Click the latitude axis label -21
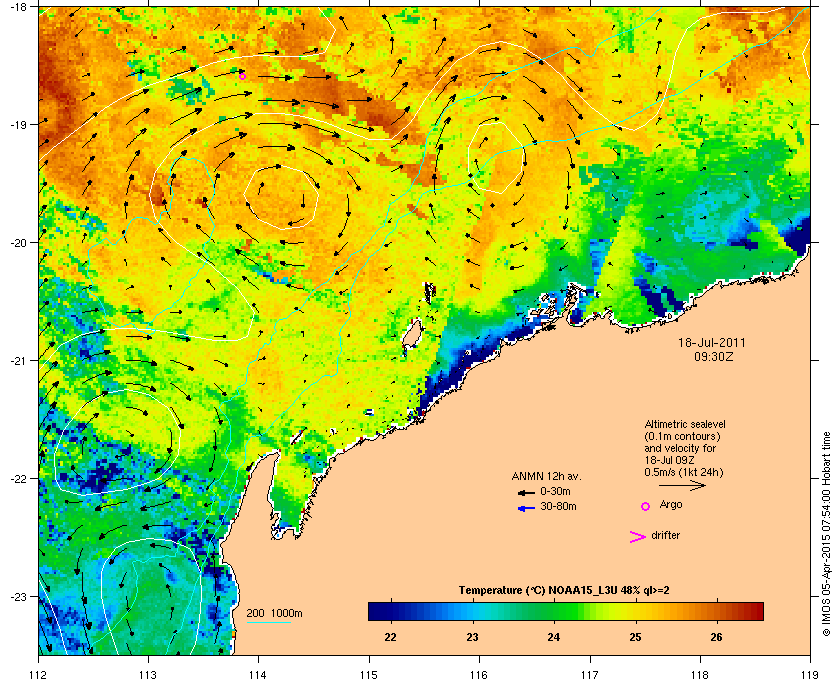This screenshot has height=680, width=840. (18, 361)
